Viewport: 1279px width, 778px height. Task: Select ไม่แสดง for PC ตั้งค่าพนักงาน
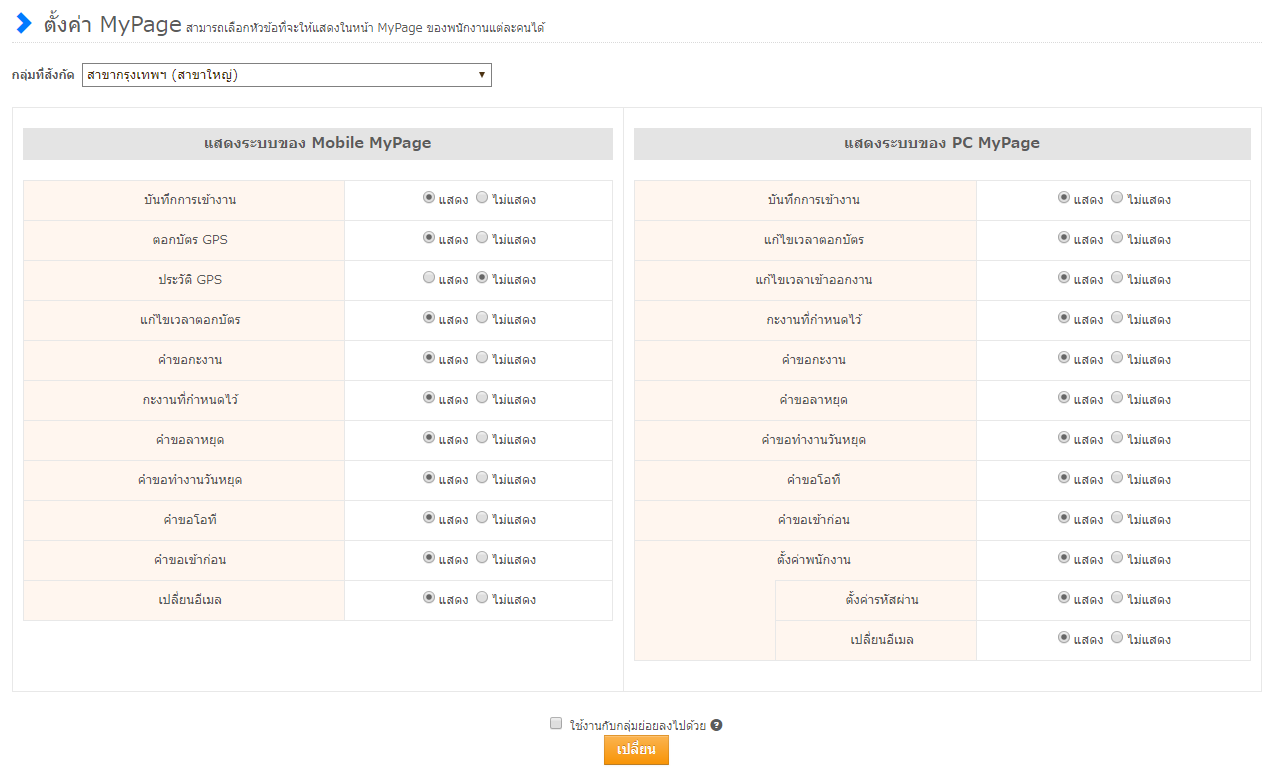[x=1117, y=558]
